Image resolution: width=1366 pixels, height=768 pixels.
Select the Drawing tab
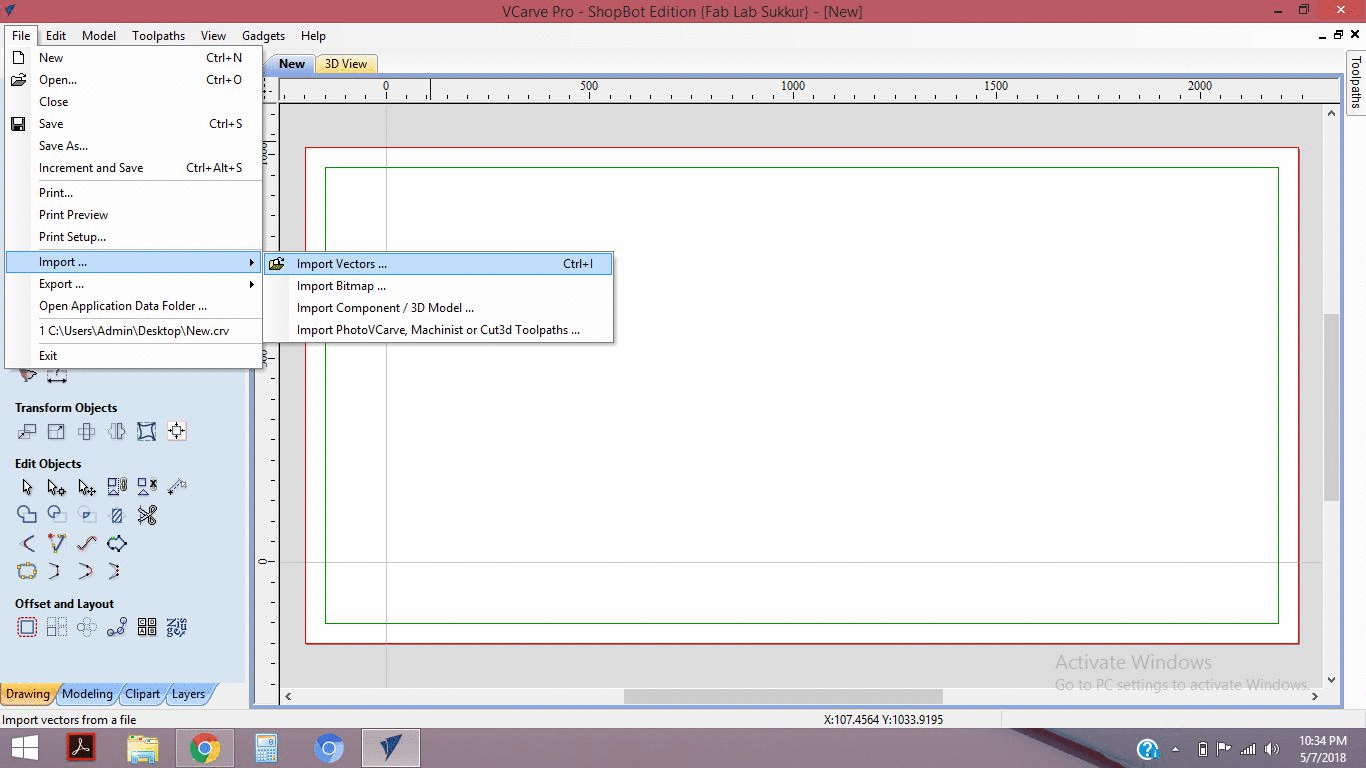[28, 694]
